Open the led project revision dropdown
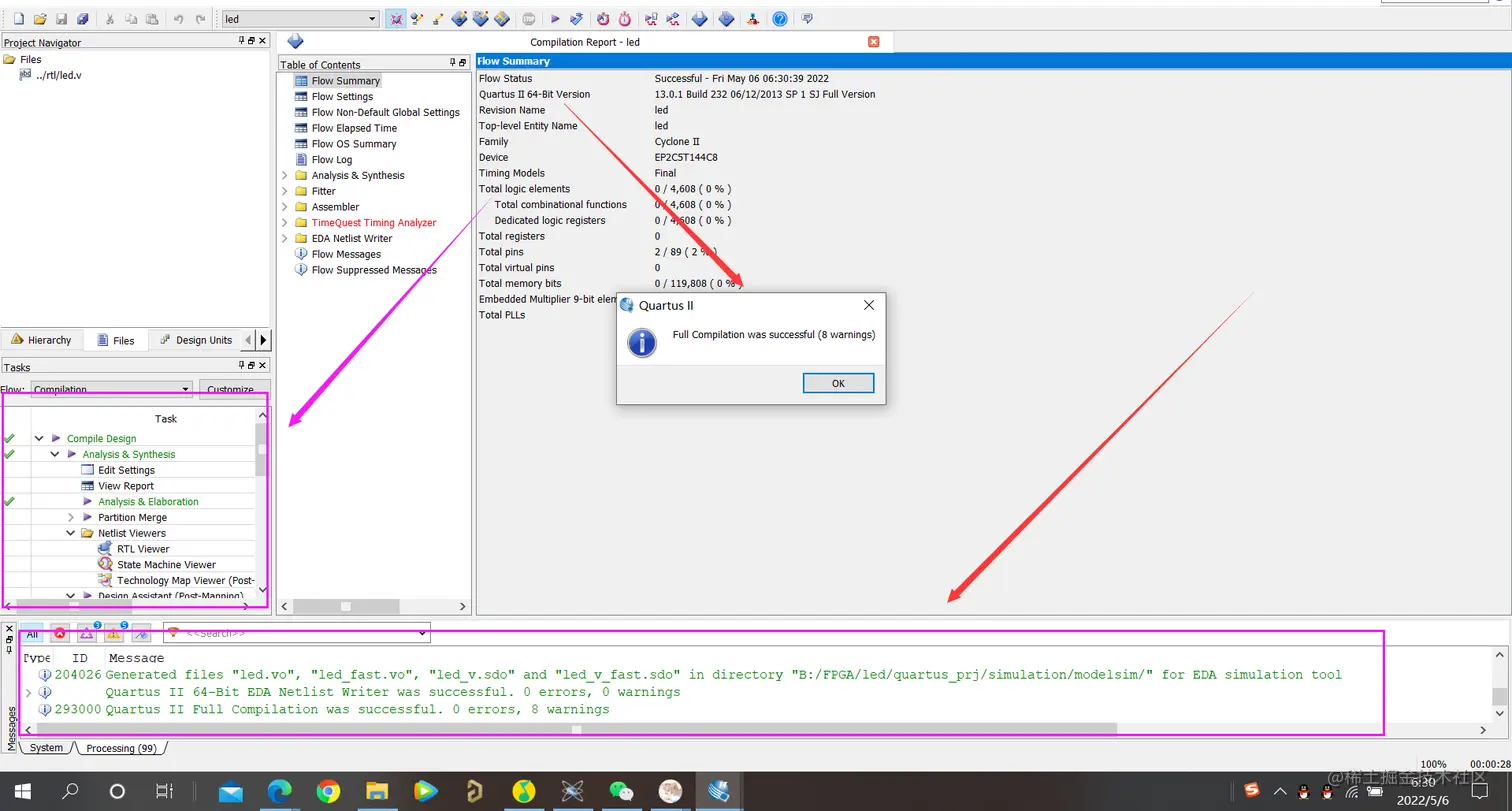The width and height of the screenshot is (1512, 811). click(x=372, y=19)
